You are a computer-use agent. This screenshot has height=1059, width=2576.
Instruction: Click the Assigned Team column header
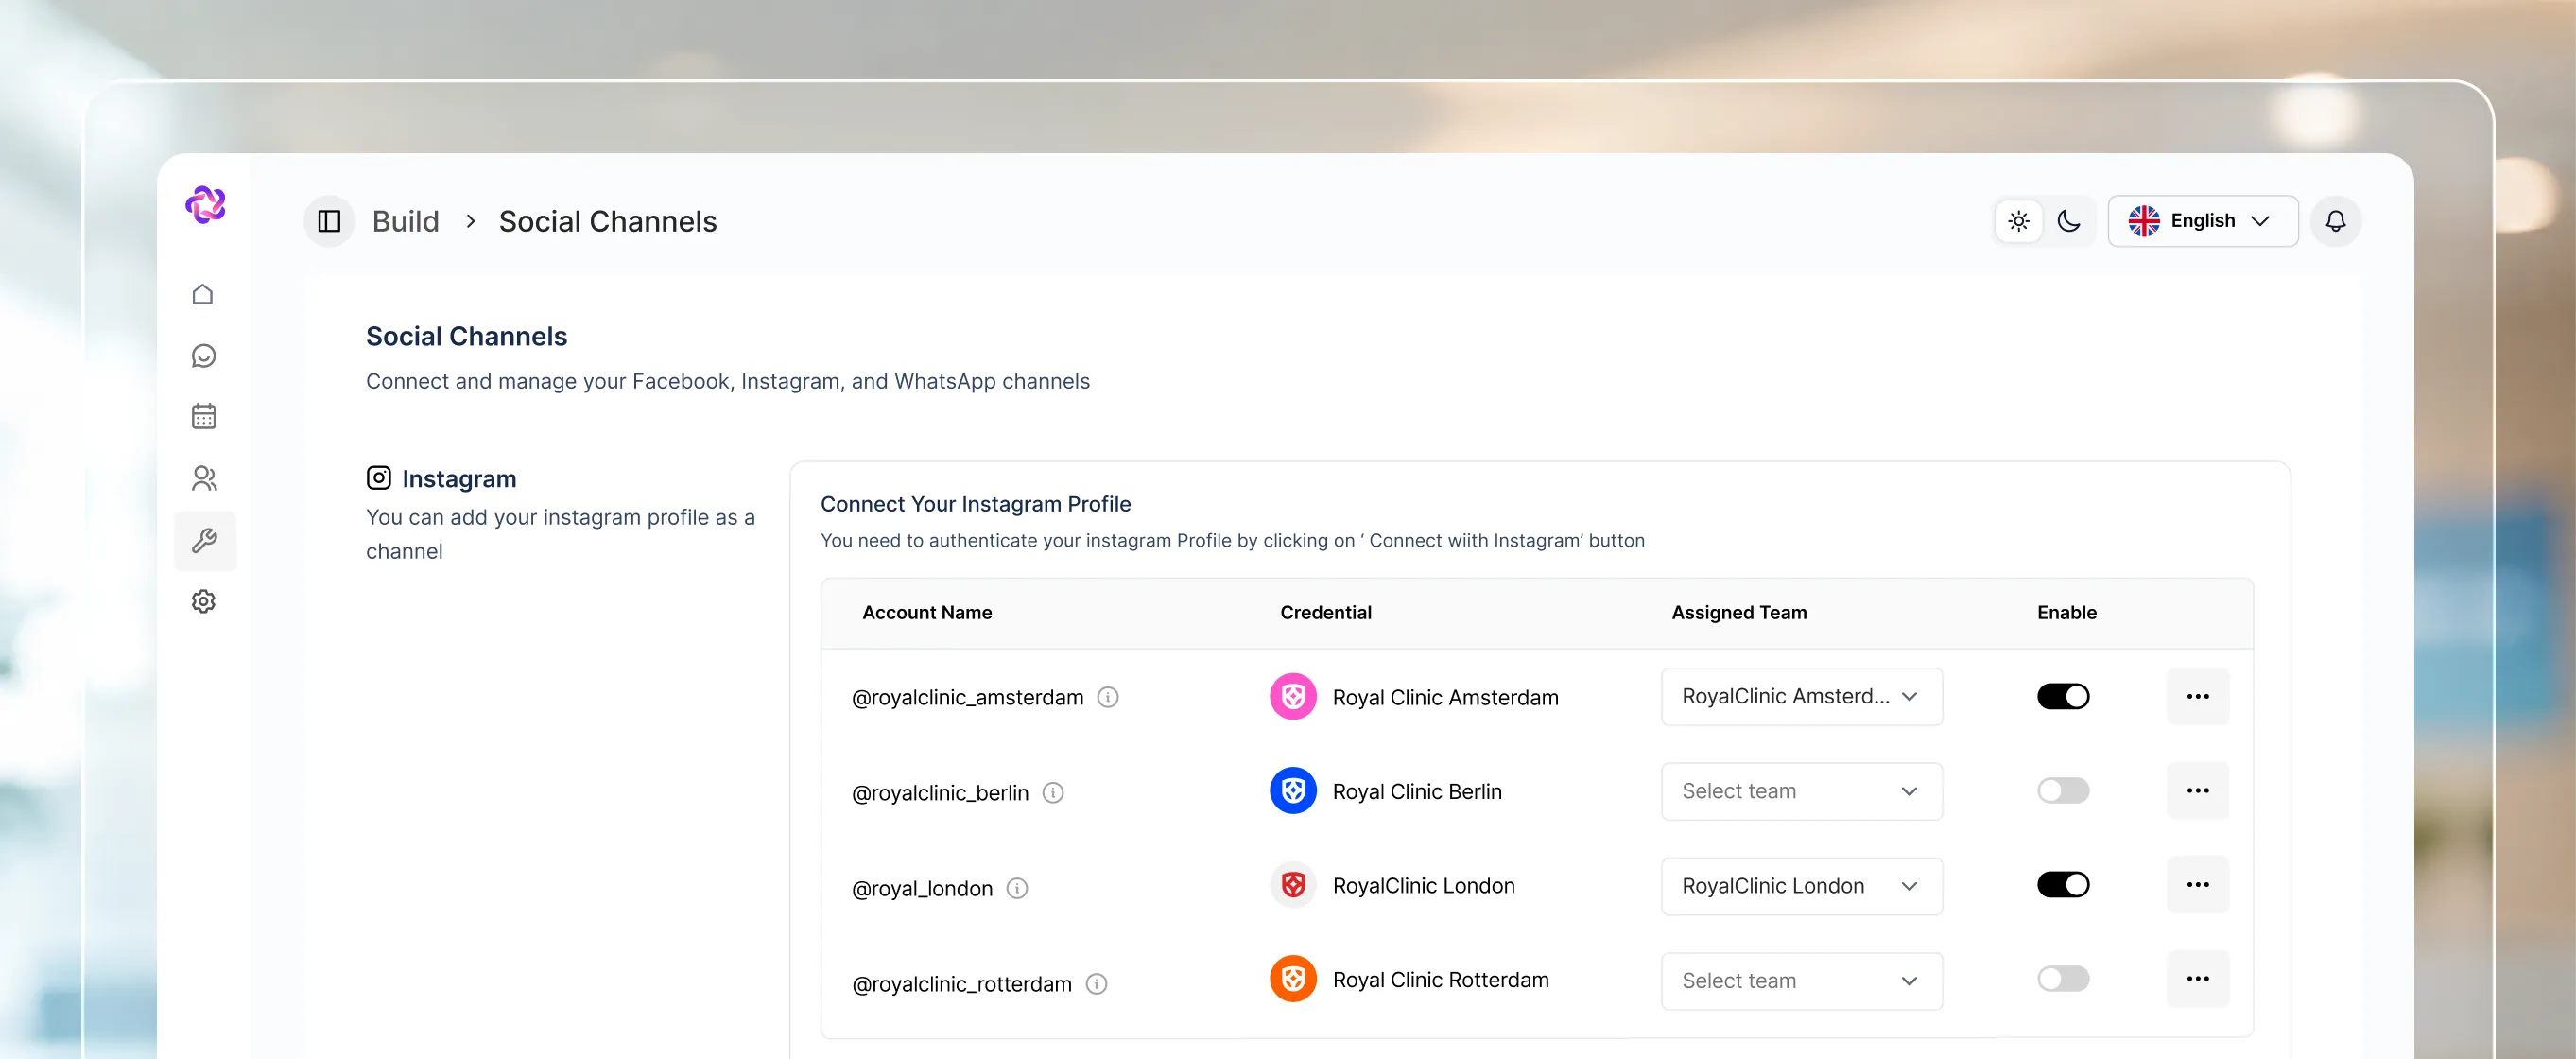1739,612
